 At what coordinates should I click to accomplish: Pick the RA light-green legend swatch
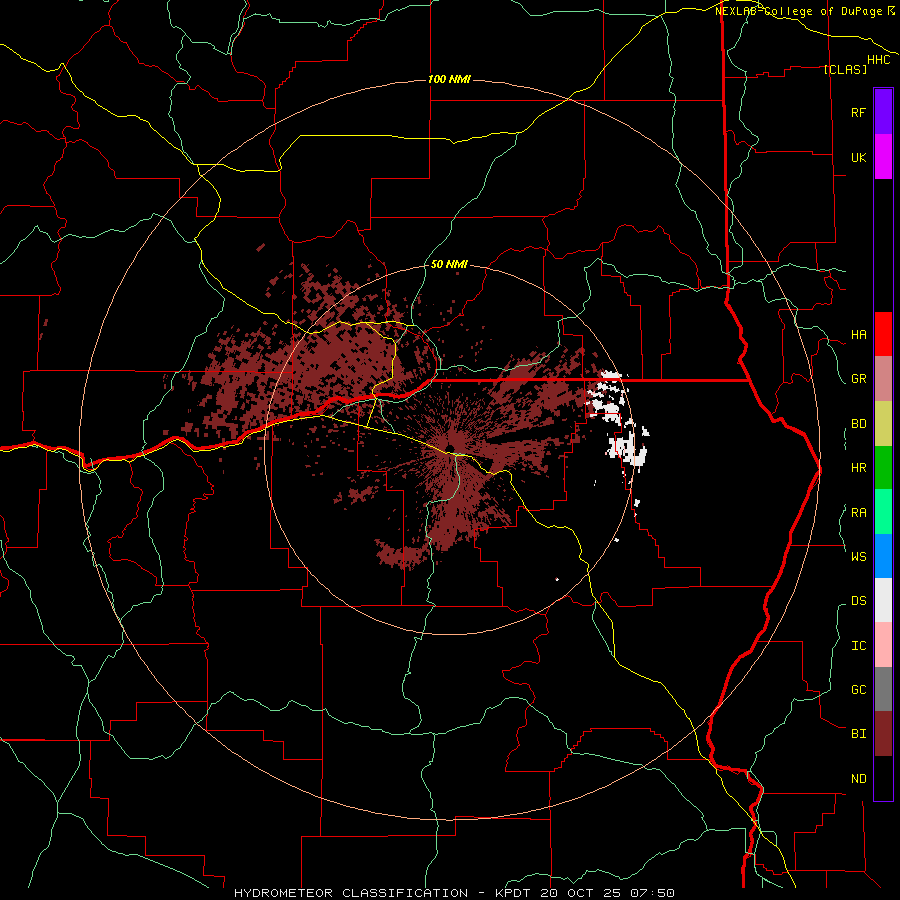point(883,512)
